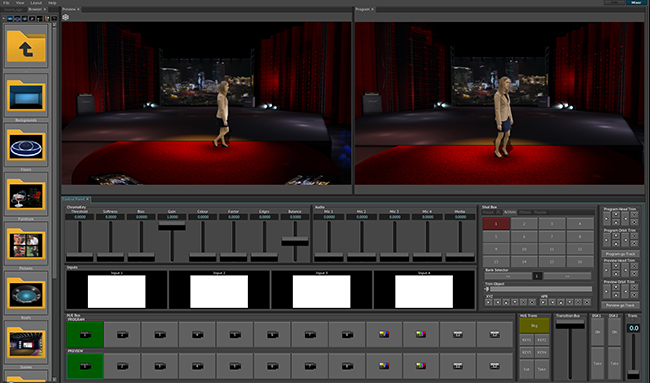Open the Roofs folder icon
This screenshot has width=650, height=383.
click(x=26, y=293)
